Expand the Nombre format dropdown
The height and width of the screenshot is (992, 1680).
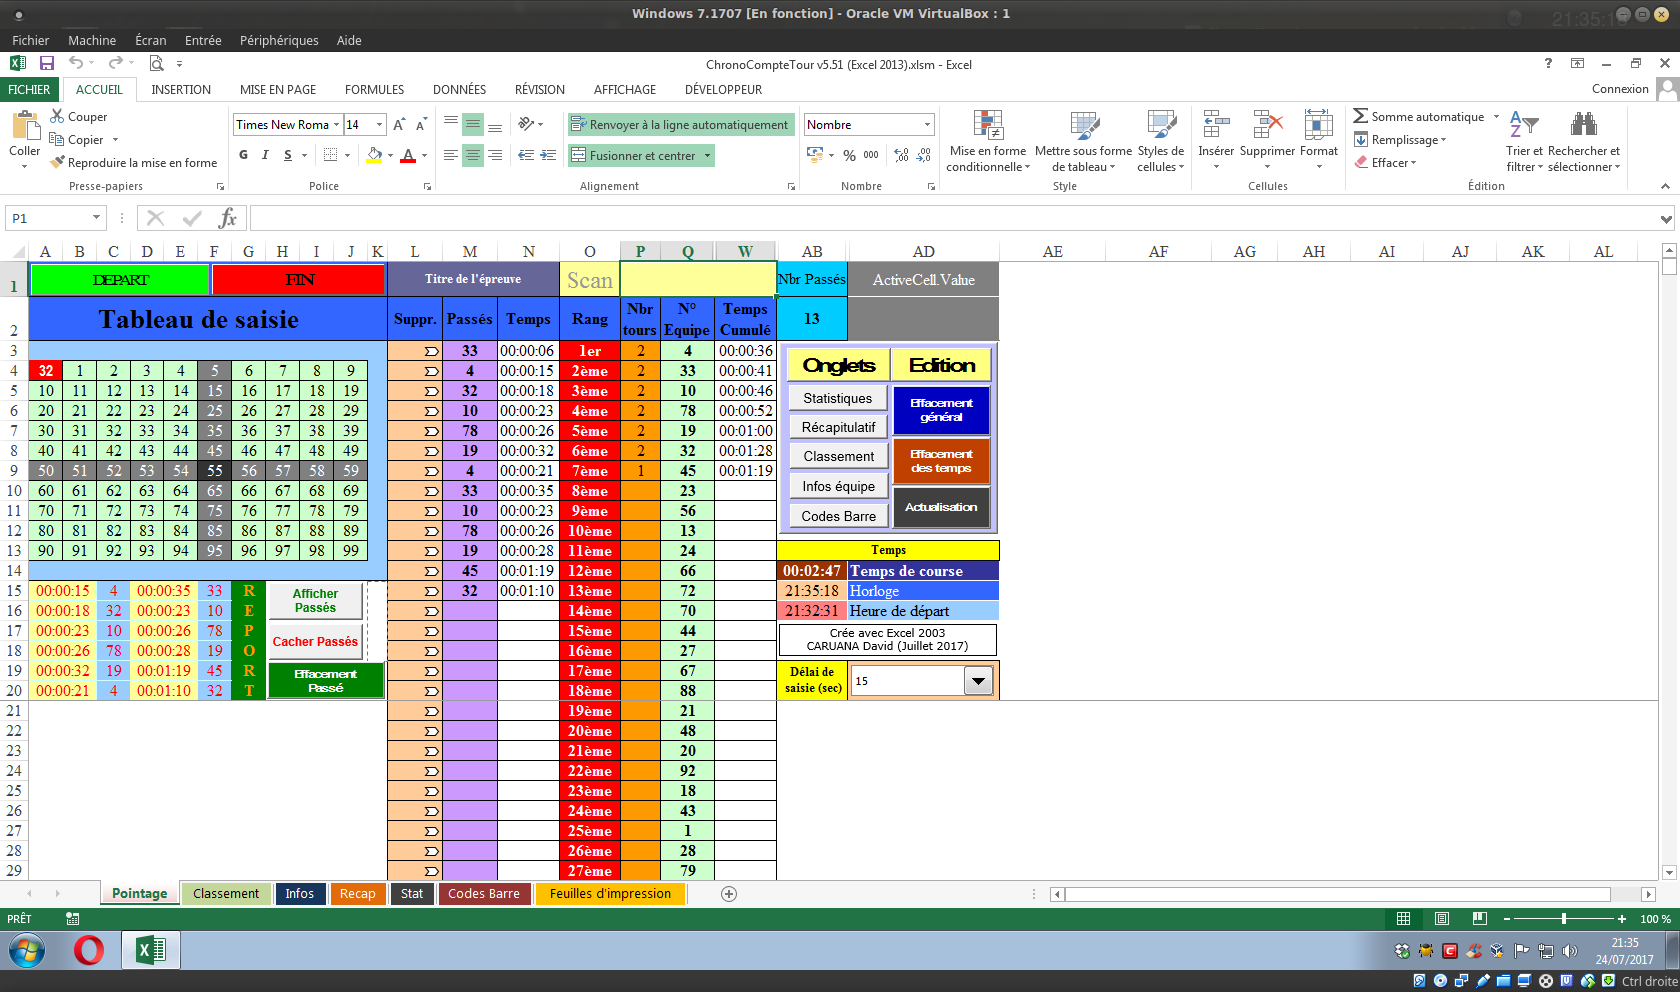click(x=927, y=125)
